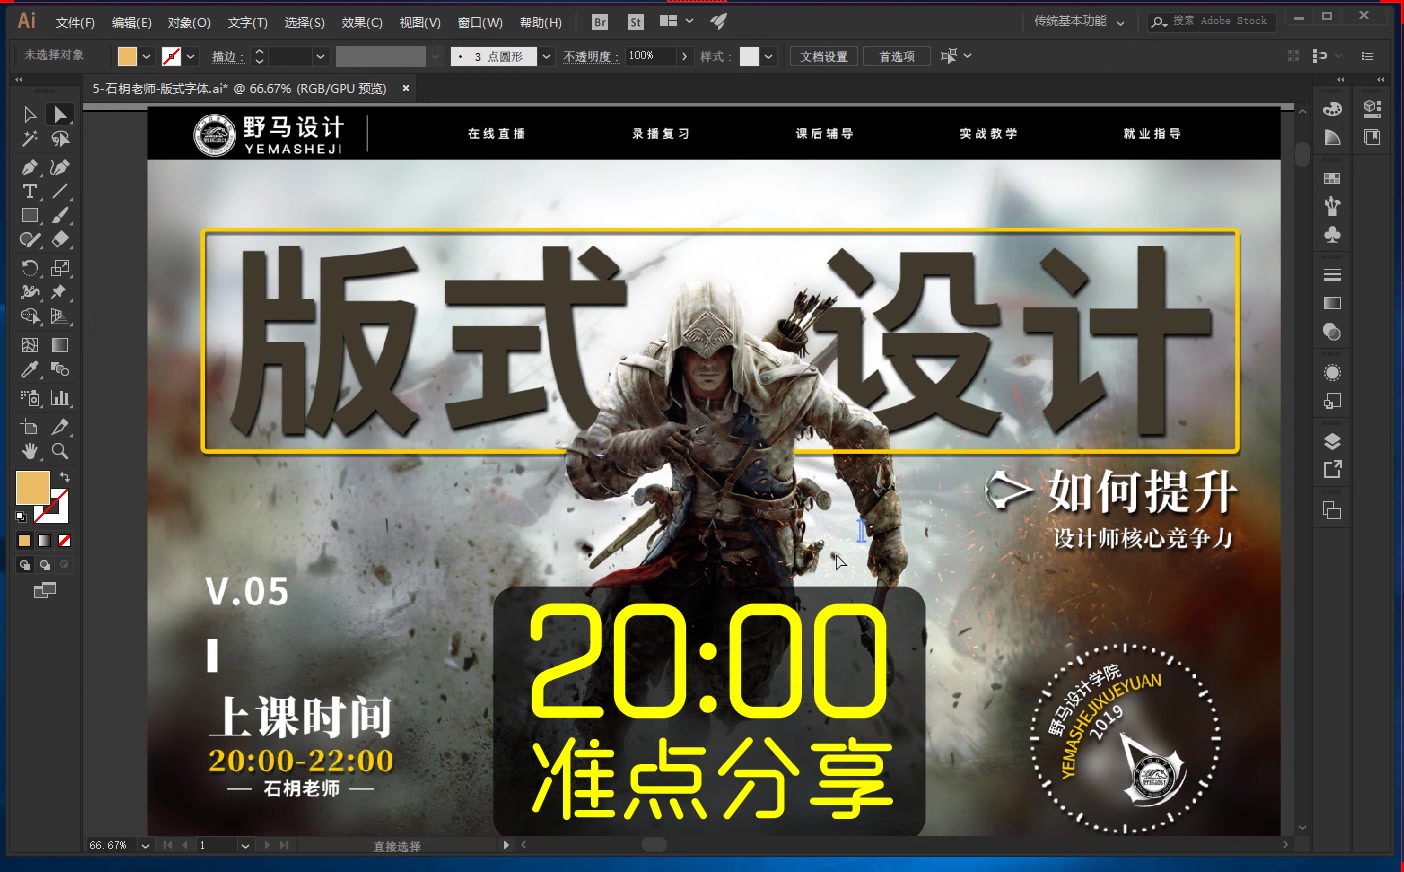Screen dimensions: 1404x872
Task: Open the 窗口 menu
Action: (x=479, y=22)
